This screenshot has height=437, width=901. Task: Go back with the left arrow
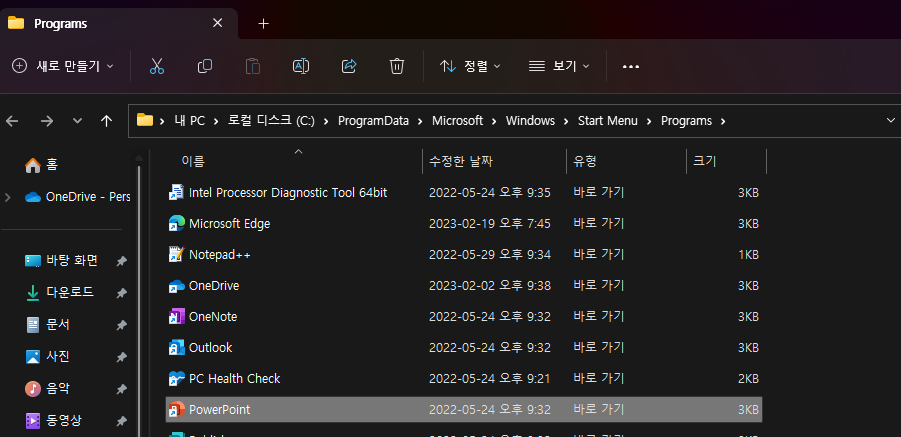coord(12,121)
